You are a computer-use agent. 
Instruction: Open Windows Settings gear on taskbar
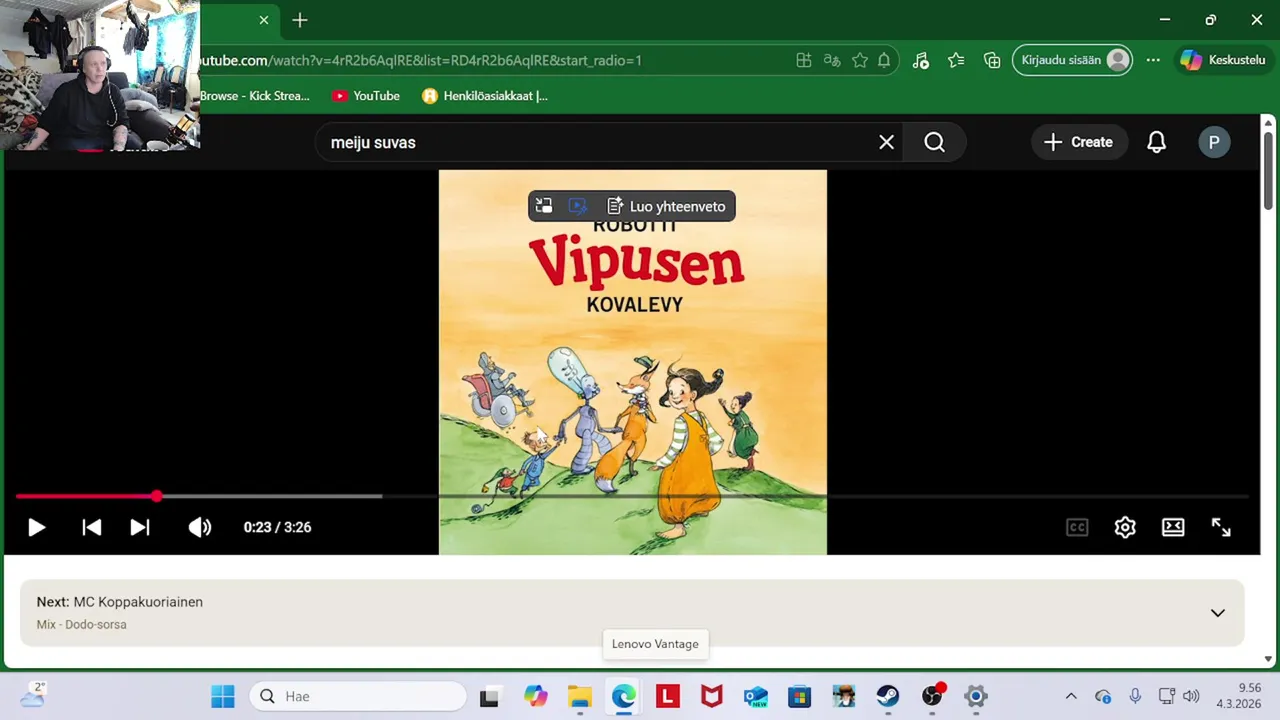click(976, 696)
